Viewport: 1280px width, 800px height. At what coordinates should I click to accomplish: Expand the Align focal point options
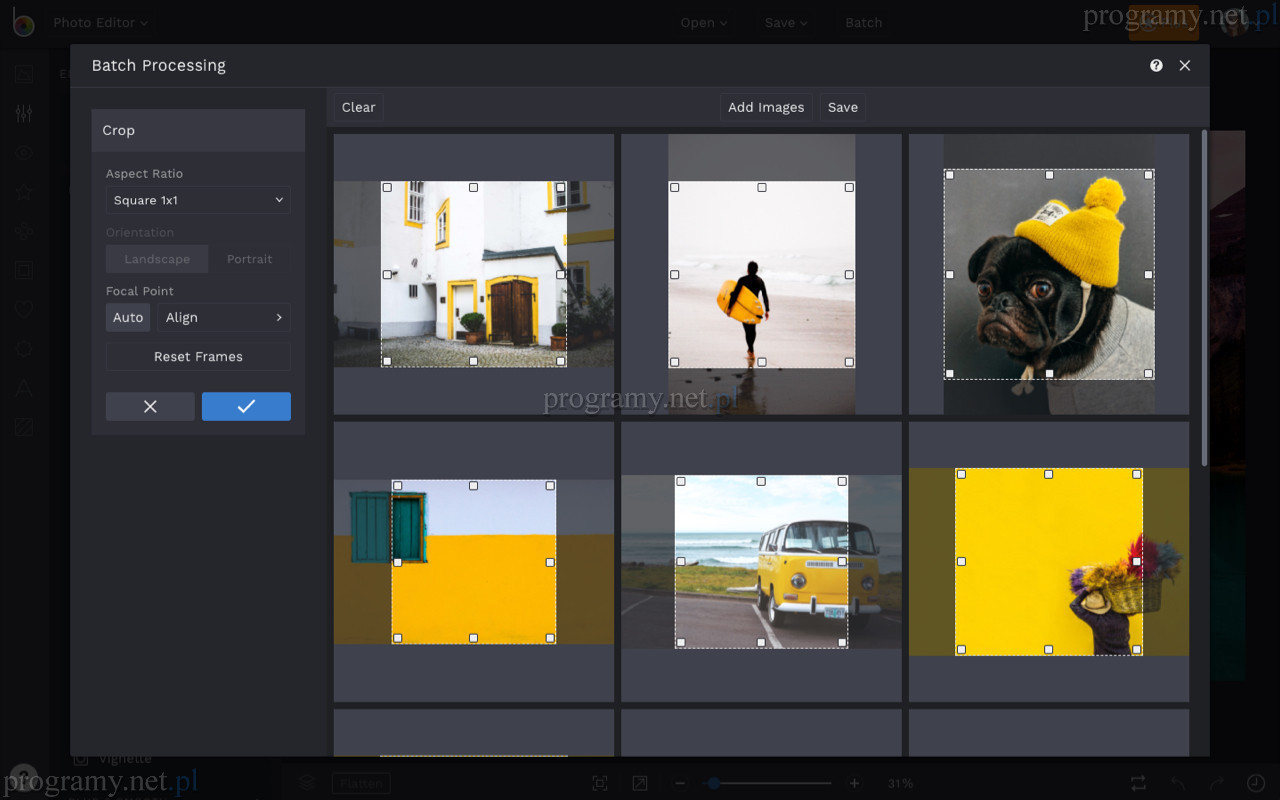click(224, 317)
